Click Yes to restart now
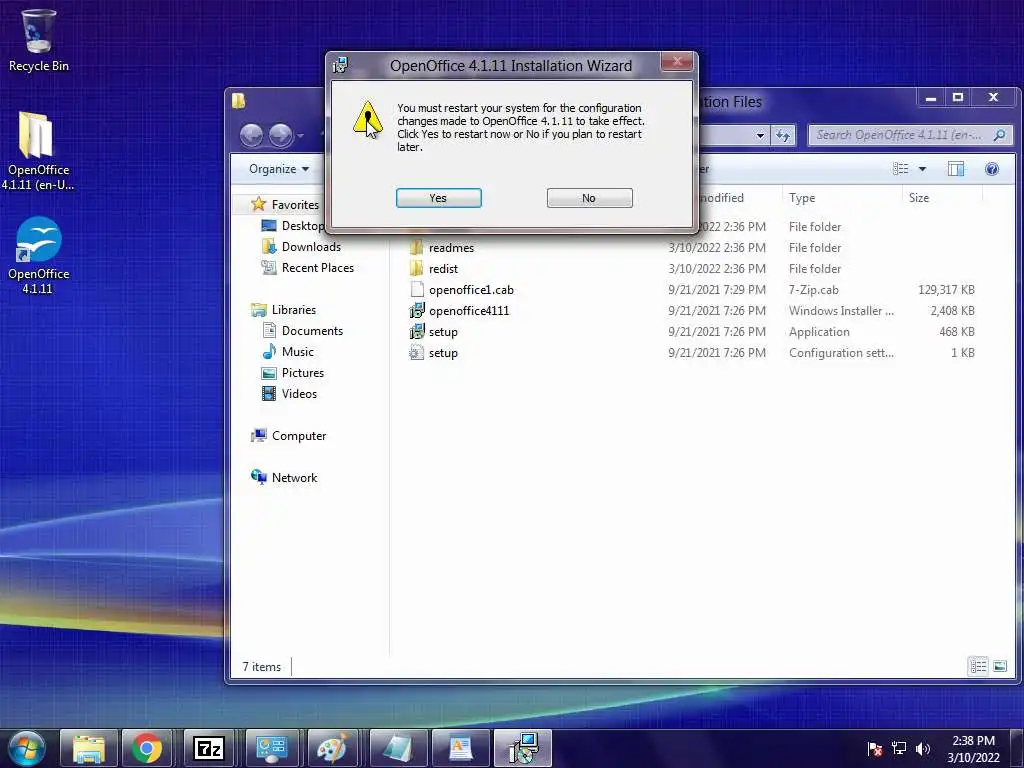 tap(438, 198)
